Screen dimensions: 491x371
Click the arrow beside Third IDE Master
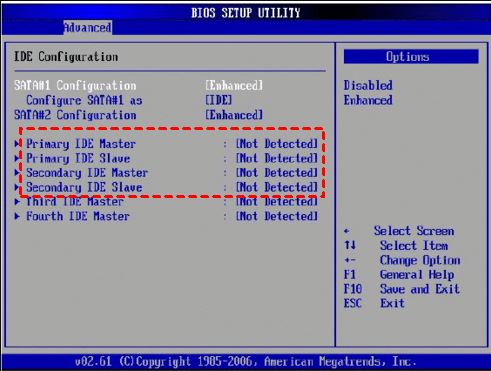click(x=17, y=202)
